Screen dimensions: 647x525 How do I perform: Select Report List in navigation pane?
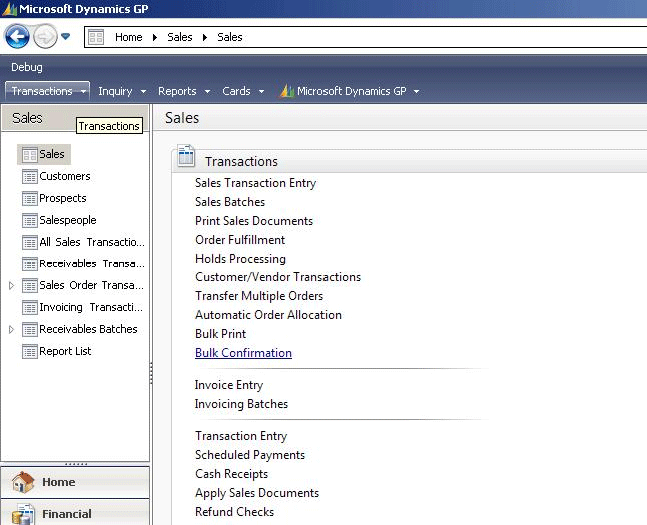[65, 351]
